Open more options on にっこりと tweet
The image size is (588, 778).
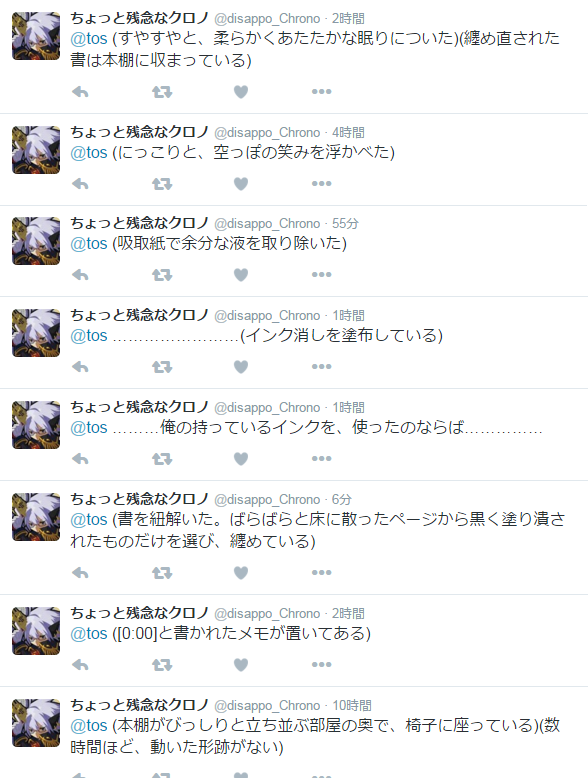point(322,184)
